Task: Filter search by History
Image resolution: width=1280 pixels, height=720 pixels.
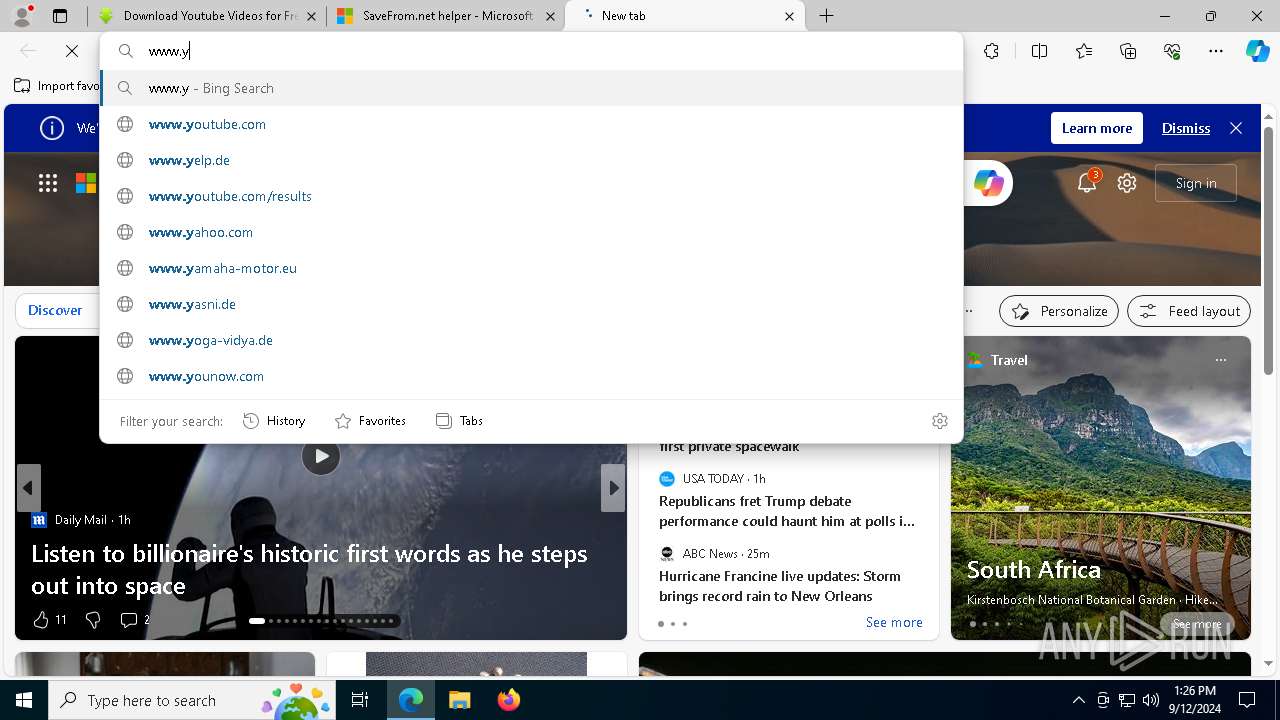Action: 274,421
